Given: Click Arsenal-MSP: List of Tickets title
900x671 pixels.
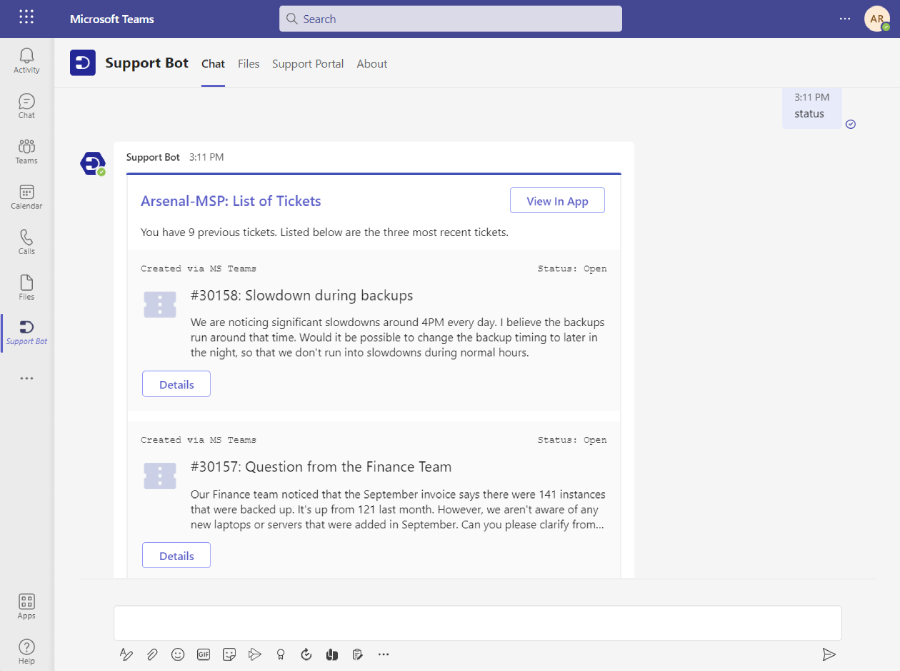Looking at the screenshot, I should point(231,201).
